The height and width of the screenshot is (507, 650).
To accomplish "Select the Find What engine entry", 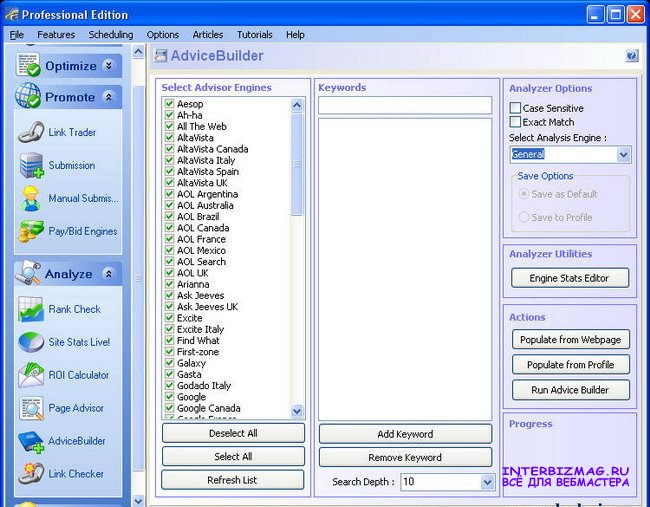I will click(x=198, y=340).
